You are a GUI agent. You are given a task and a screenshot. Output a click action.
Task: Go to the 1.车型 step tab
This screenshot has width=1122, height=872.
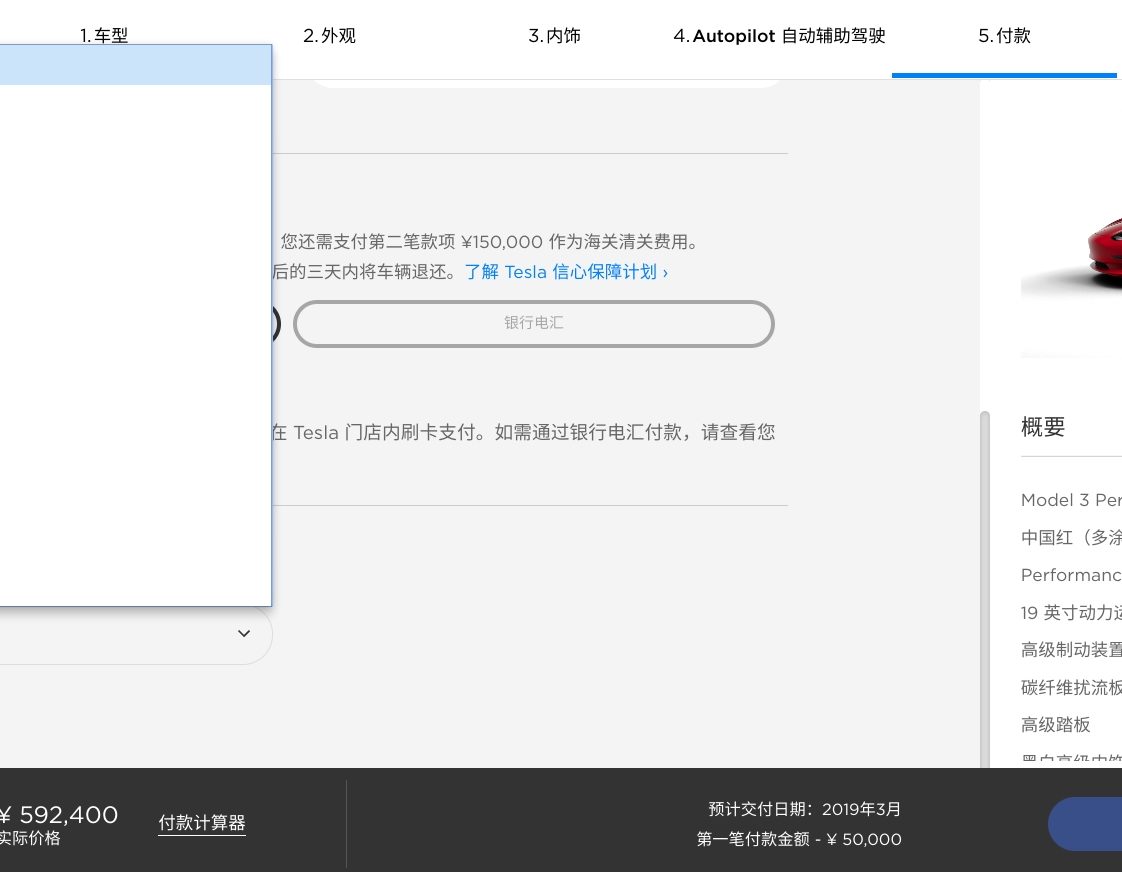(x=104, y=36)
